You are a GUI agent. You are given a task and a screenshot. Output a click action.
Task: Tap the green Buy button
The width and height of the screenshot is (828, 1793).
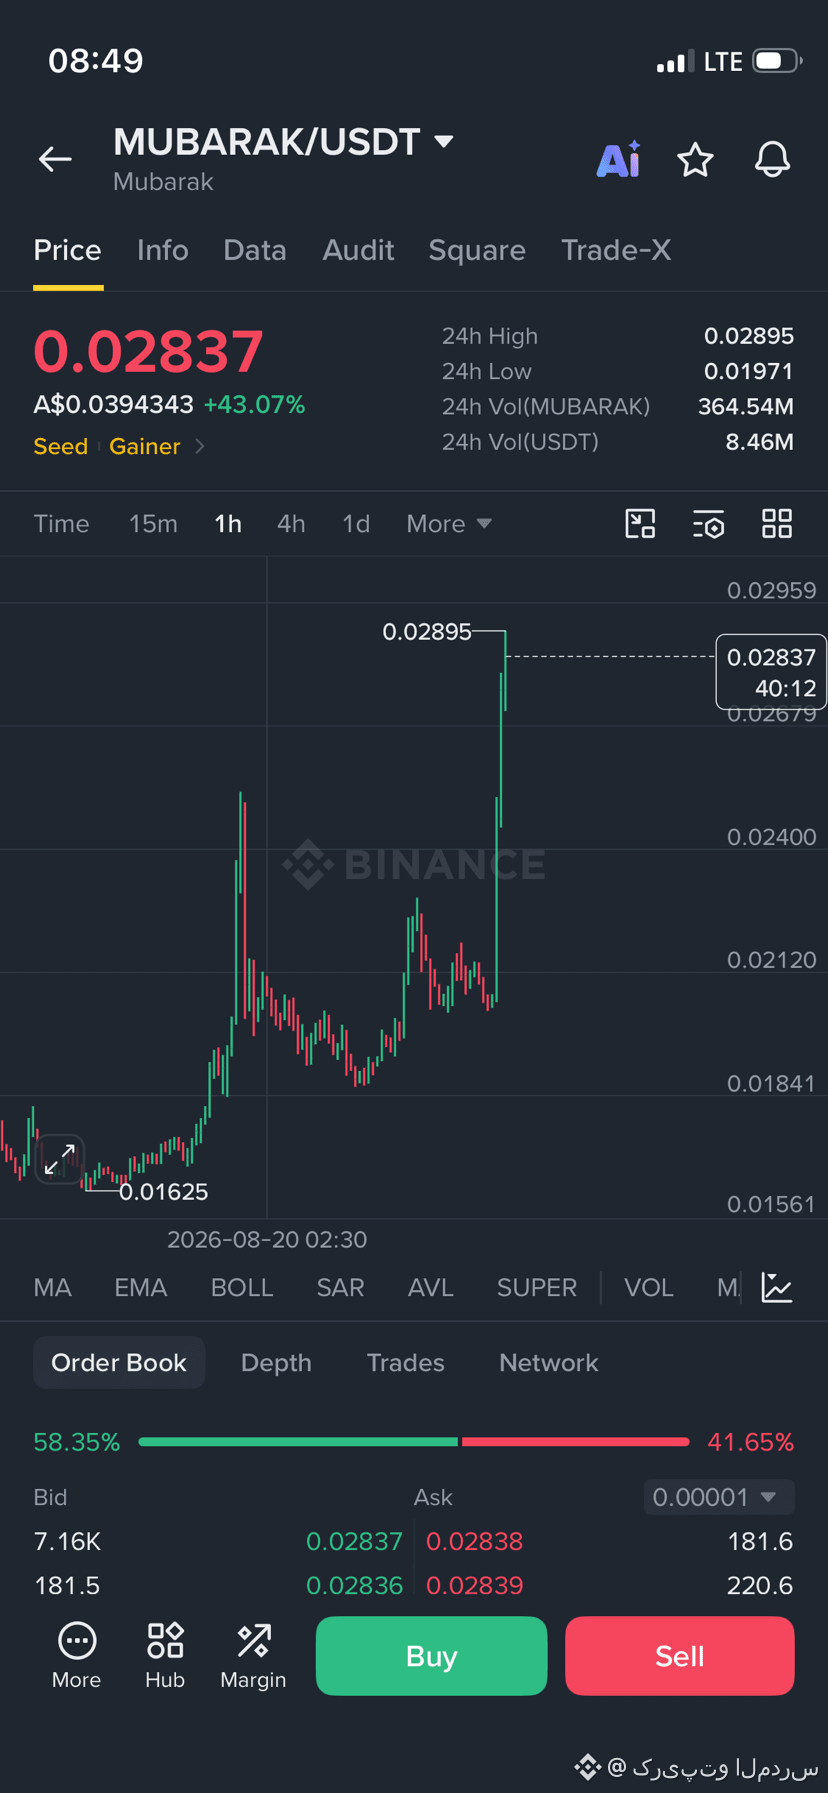[431, 1656]
